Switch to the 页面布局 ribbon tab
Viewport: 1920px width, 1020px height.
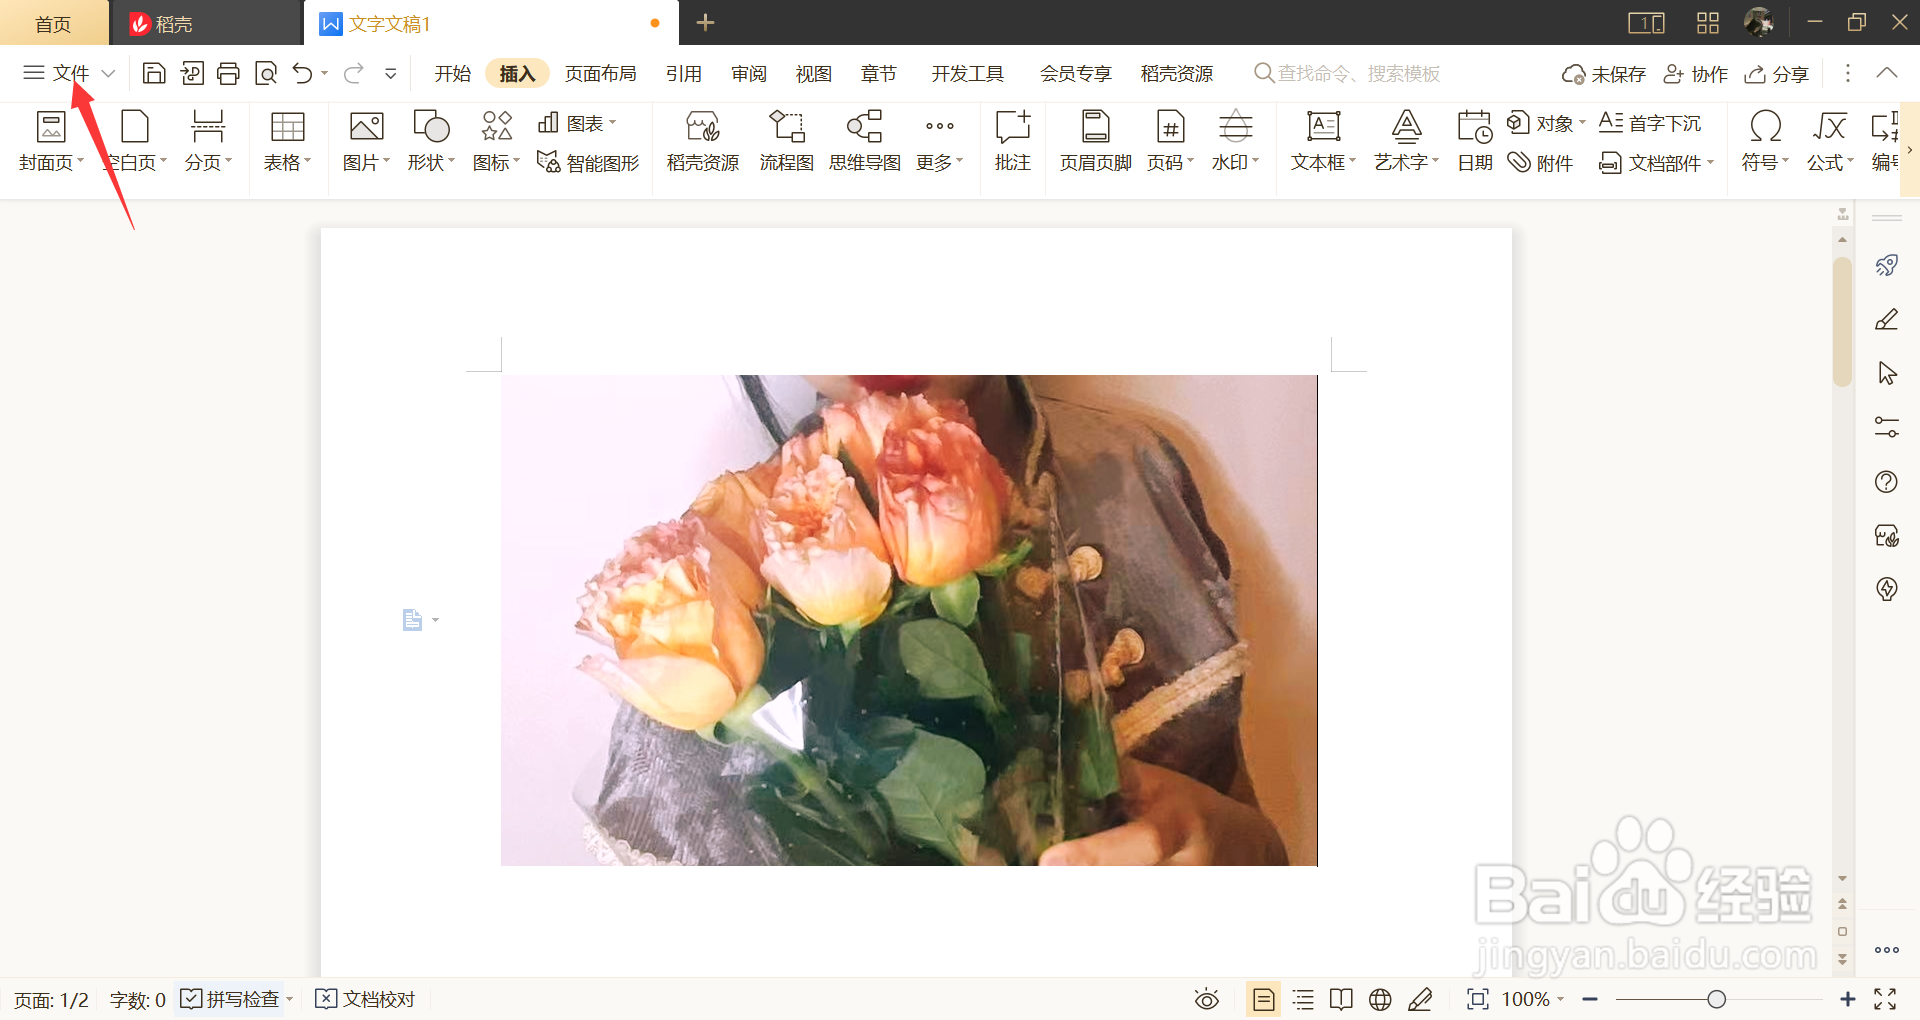click(600, 73)
